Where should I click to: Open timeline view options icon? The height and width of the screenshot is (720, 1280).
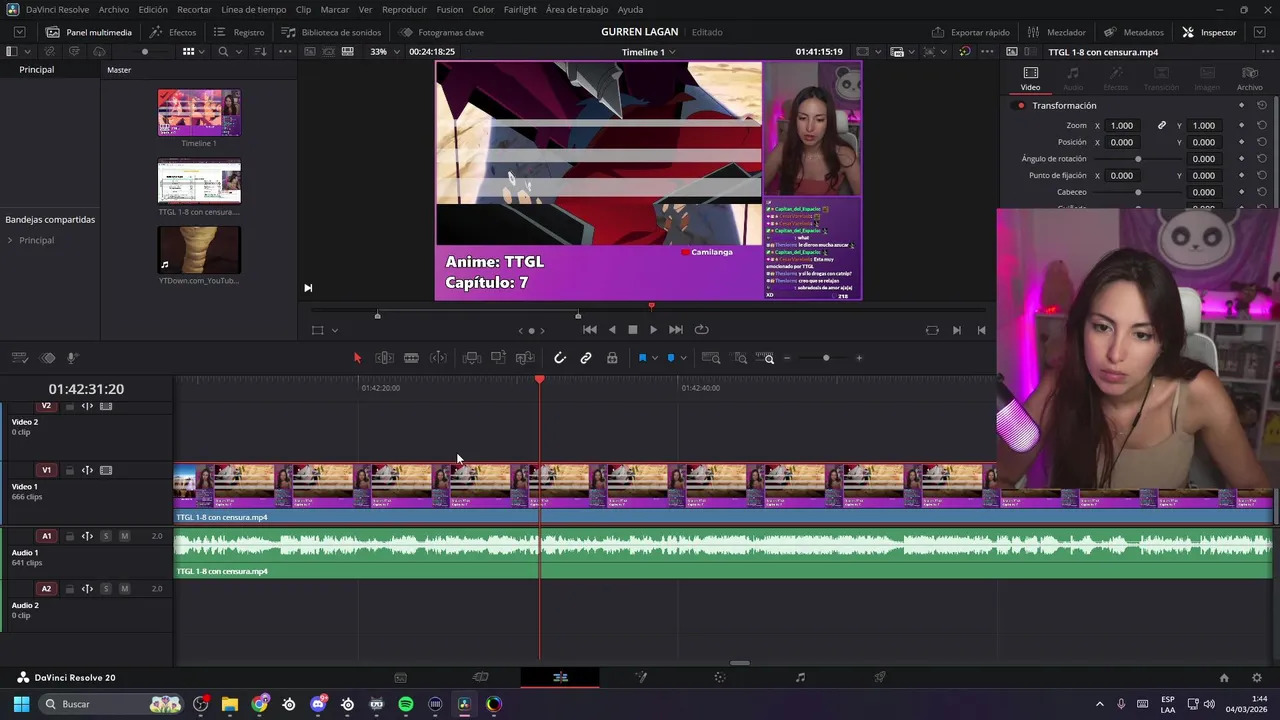click(19, 358)
